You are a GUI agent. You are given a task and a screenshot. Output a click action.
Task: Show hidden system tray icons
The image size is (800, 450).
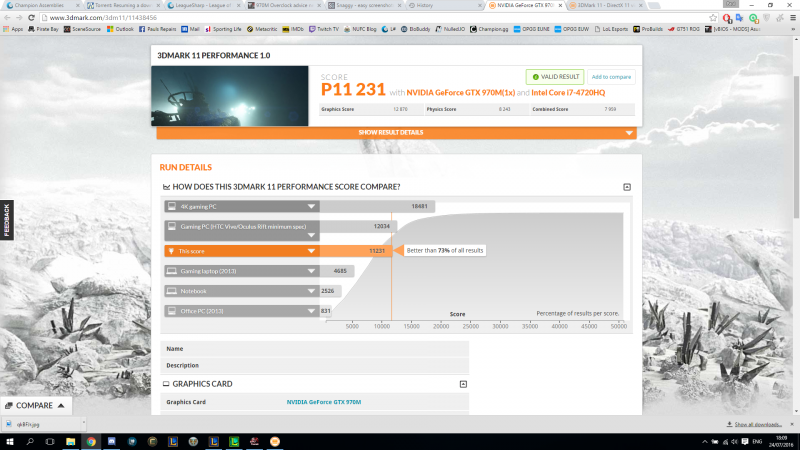click(x=705, y=442)
